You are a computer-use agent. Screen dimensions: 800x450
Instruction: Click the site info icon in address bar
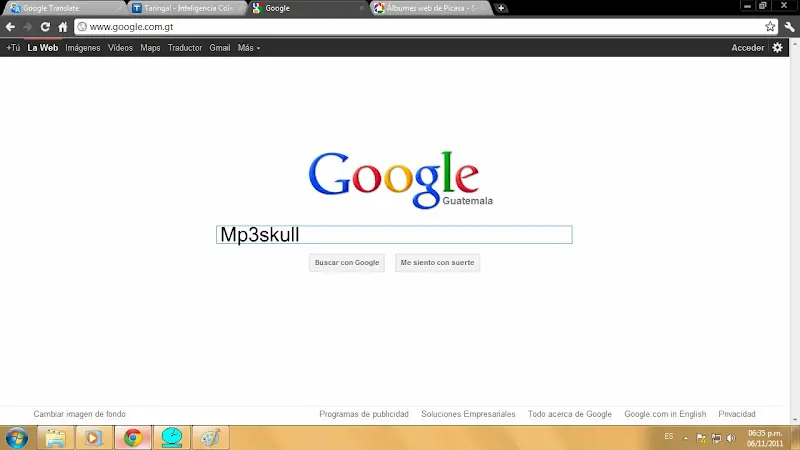point(82,27)
